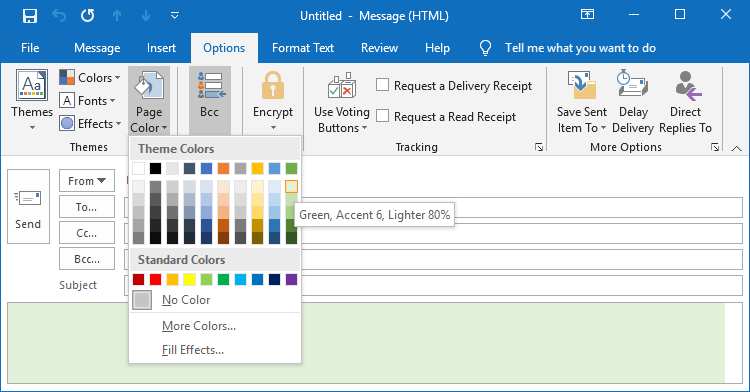Open Customize Quick Access Toolbar arrow
This screenshot has width=750, height=392.
click(175, 16)
